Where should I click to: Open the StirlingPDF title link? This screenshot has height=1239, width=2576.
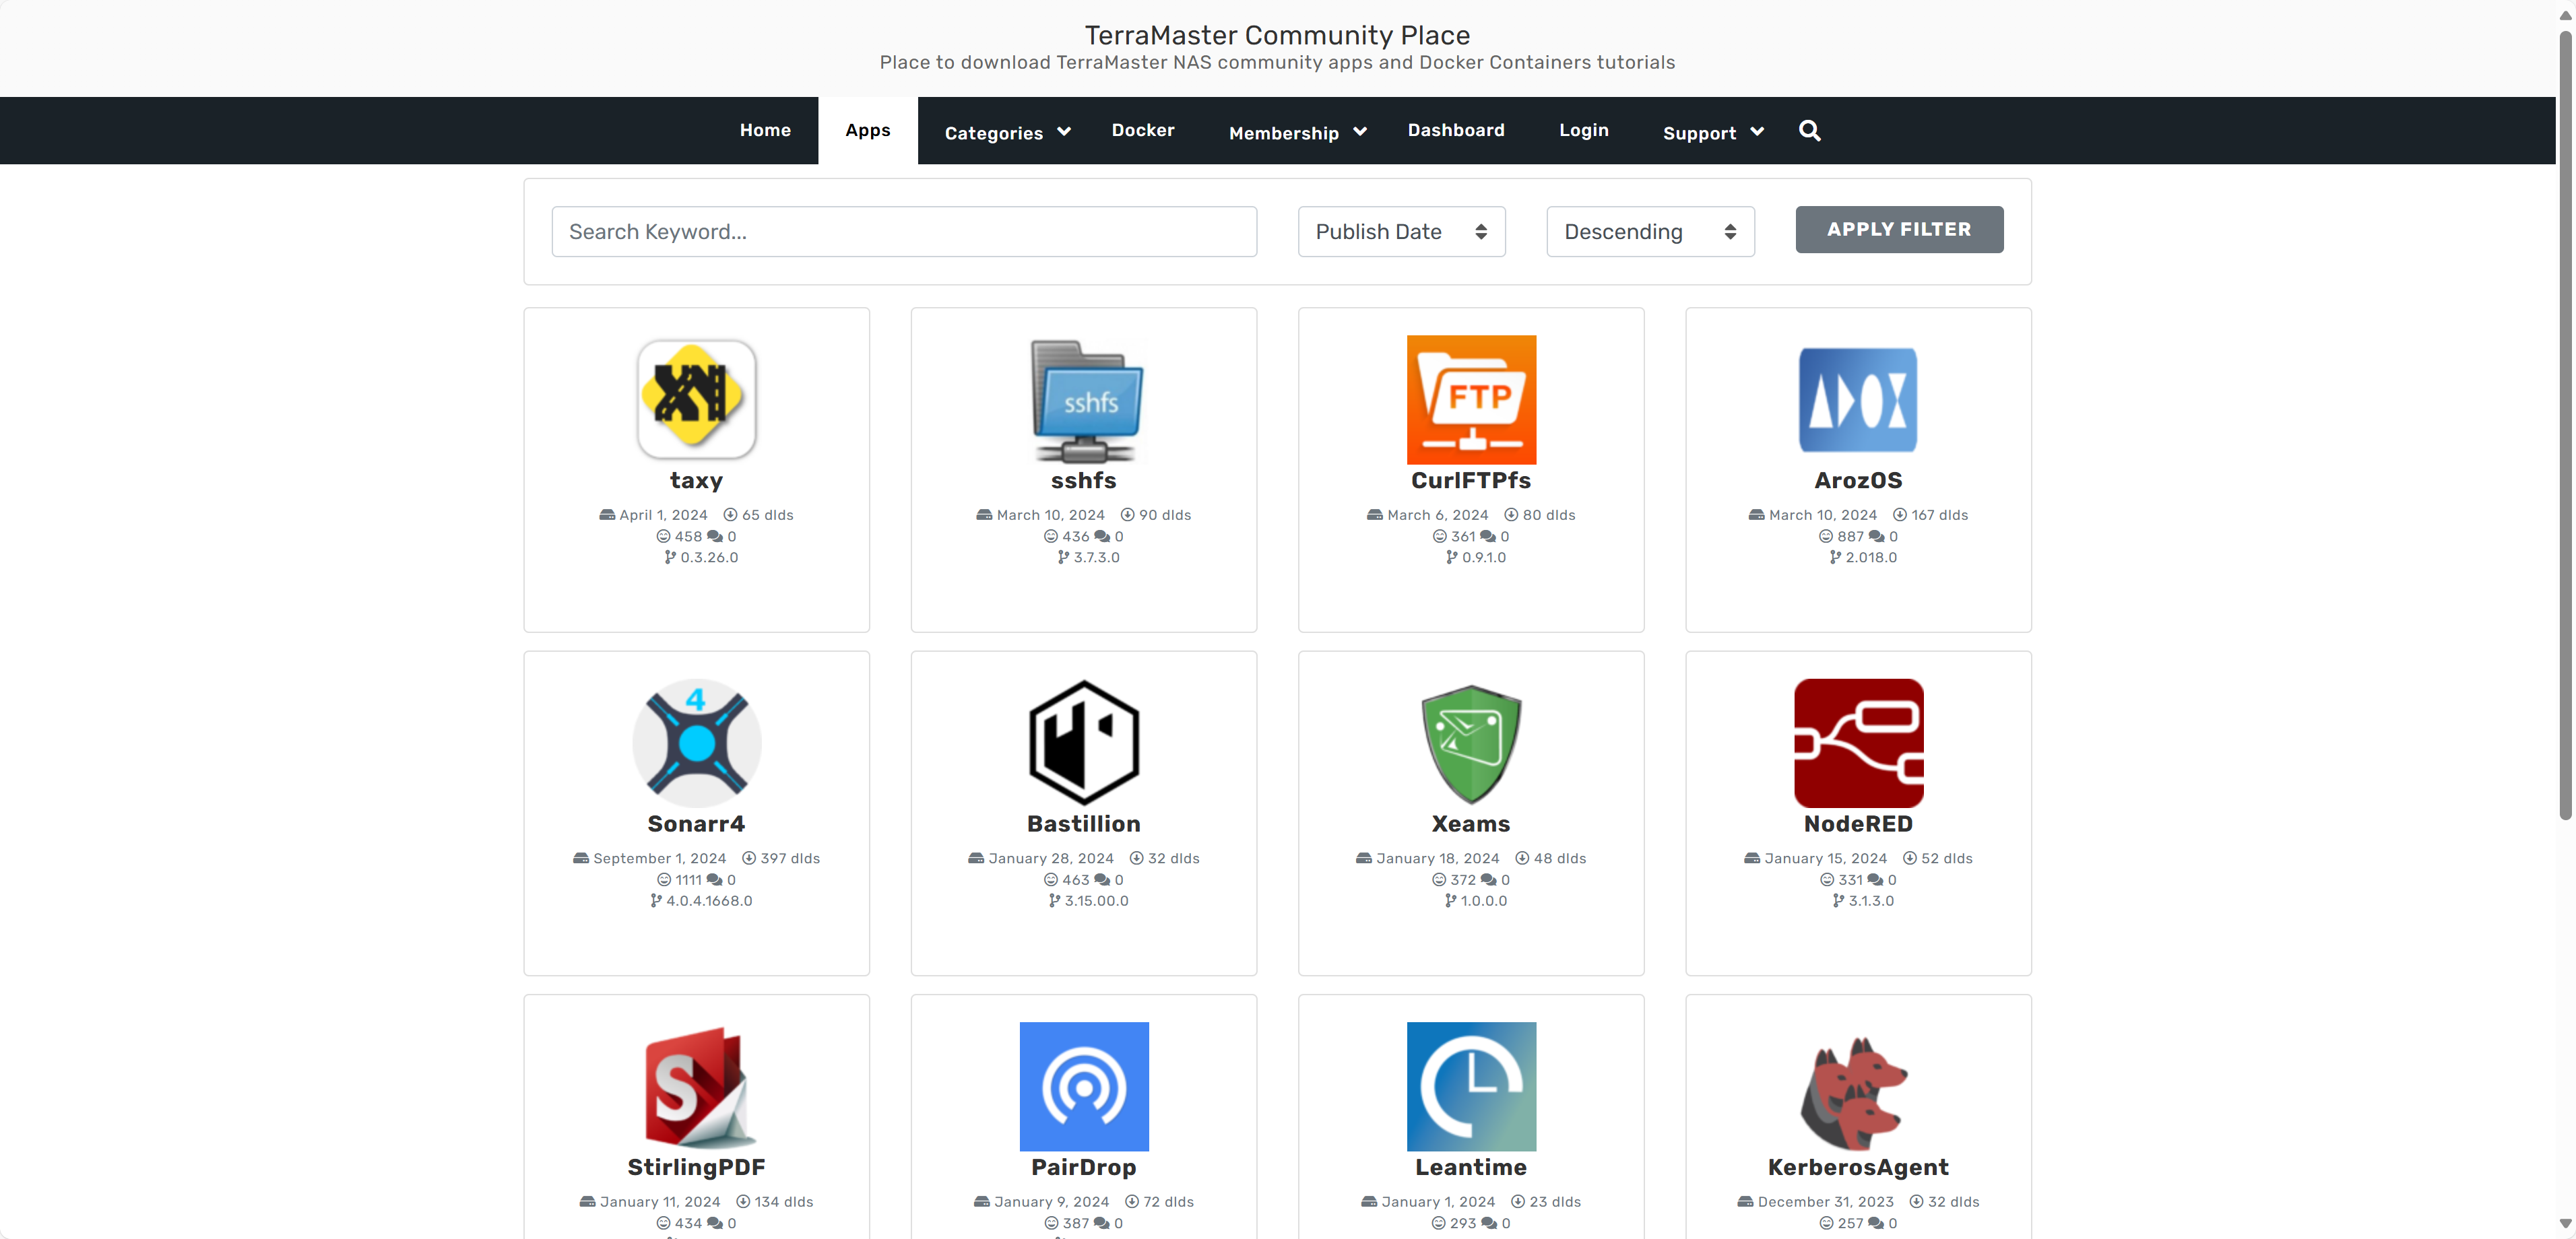click(696, 1167)
